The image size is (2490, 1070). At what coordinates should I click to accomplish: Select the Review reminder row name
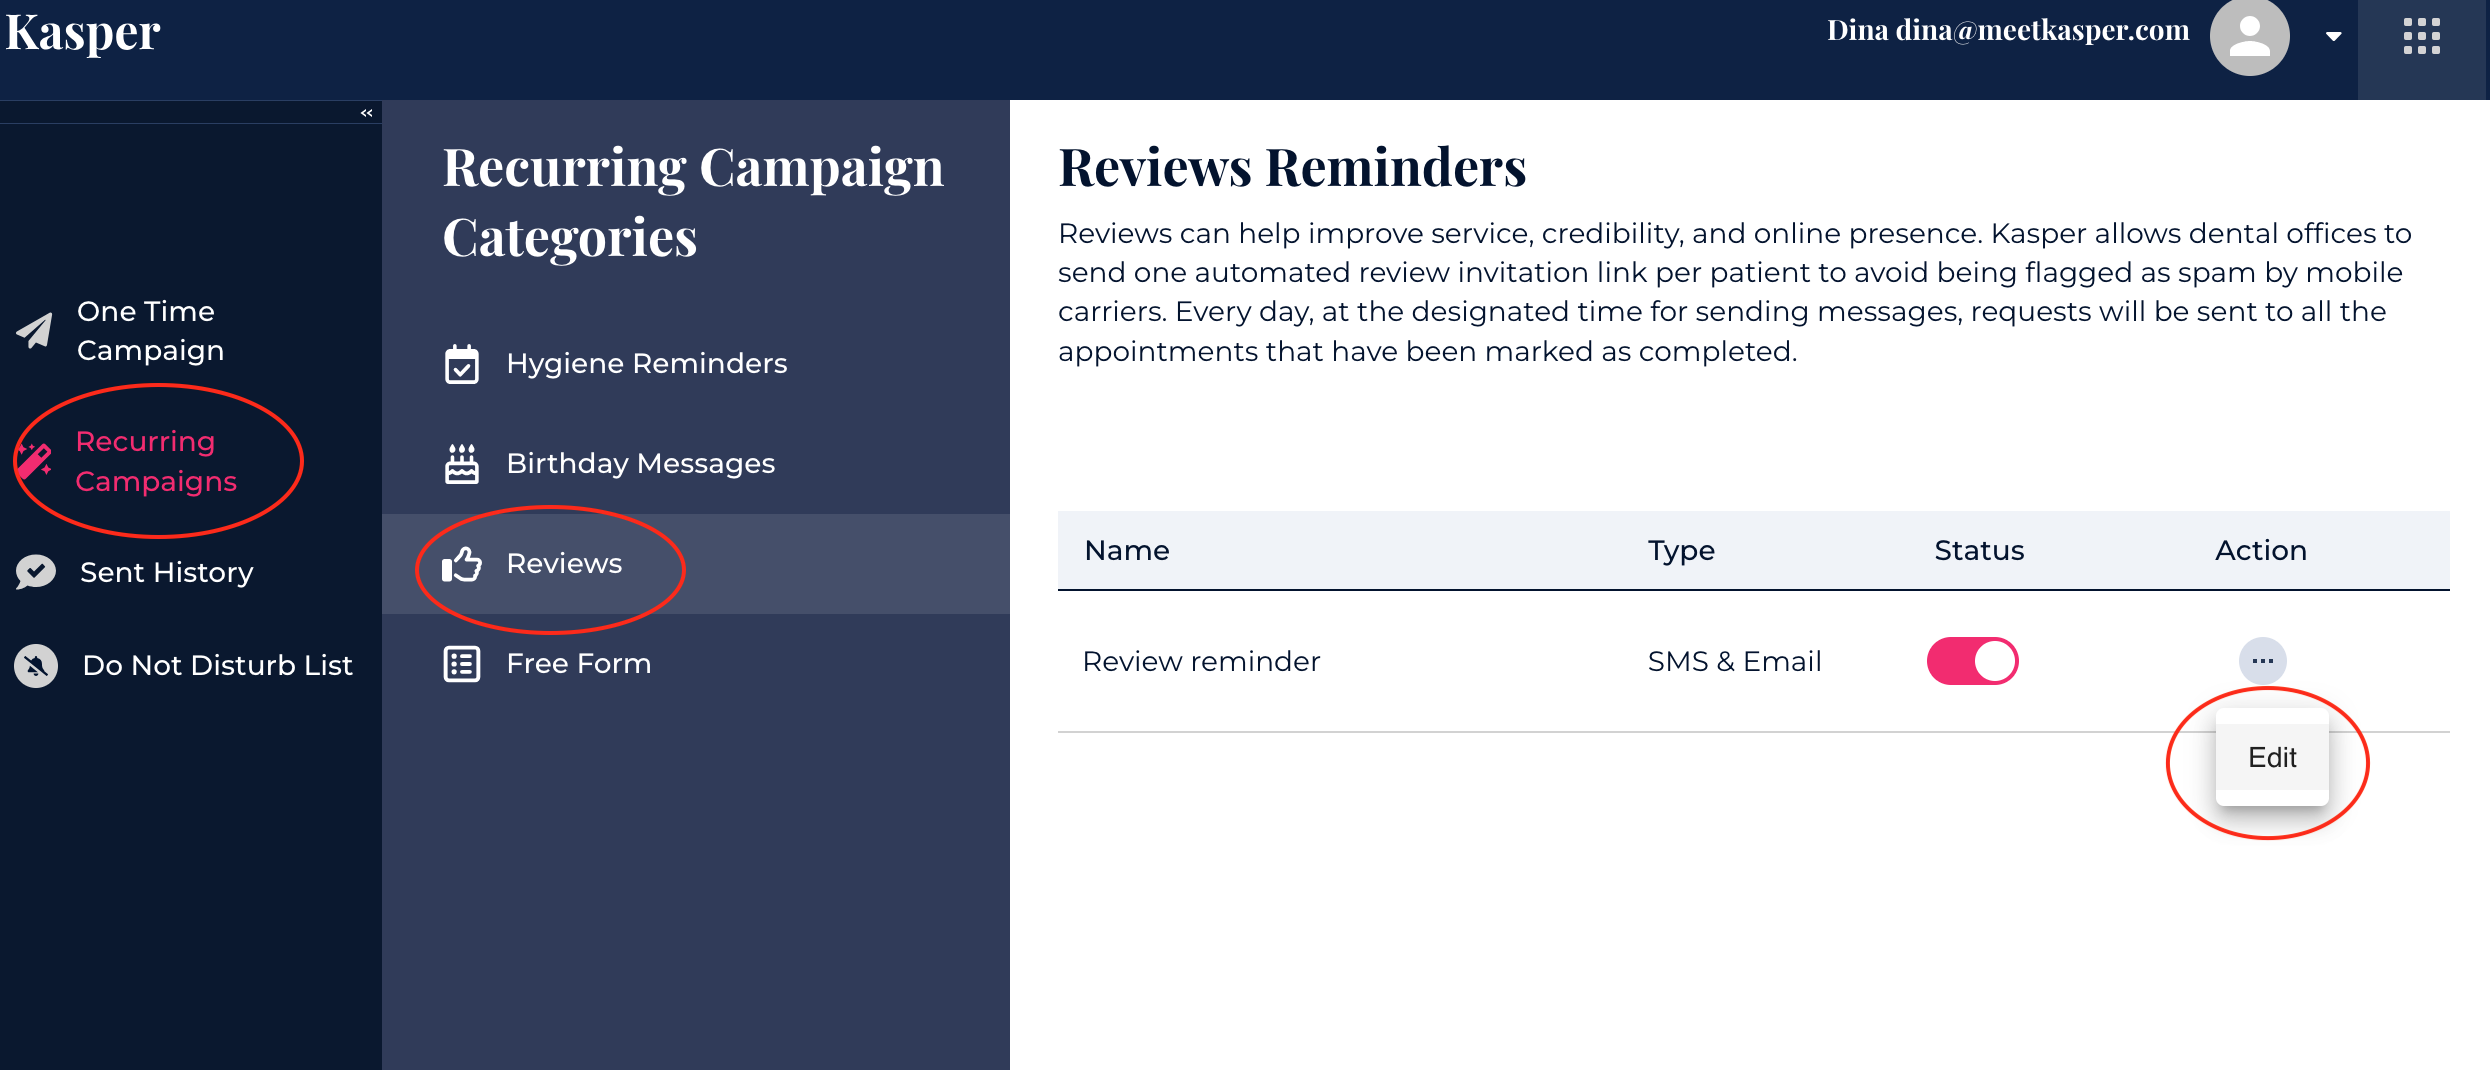1201,661
